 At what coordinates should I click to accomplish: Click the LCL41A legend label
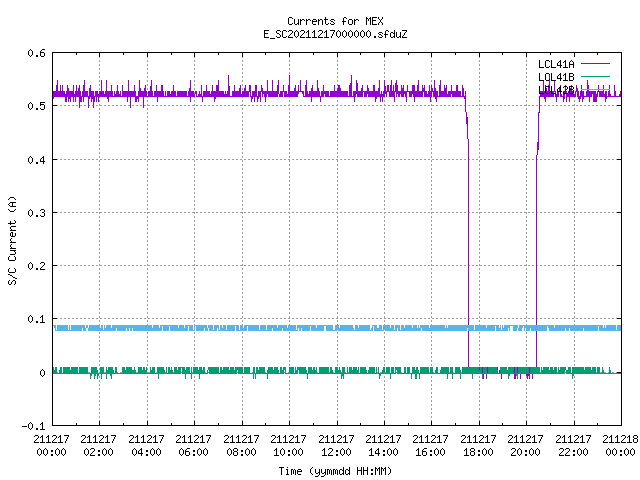(556, 64)
